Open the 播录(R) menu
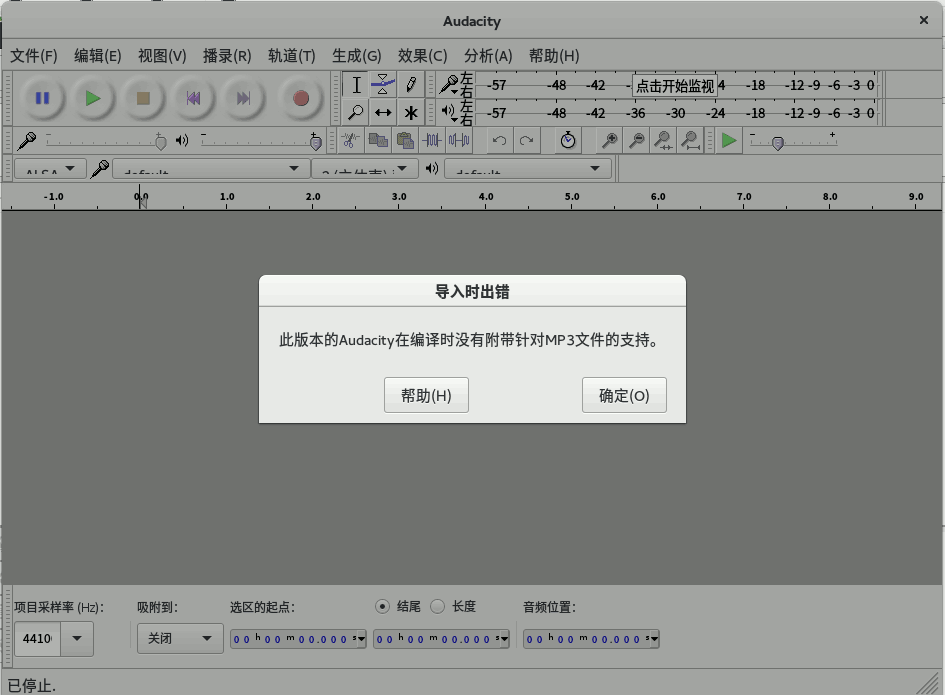 [x=227, y=56]
